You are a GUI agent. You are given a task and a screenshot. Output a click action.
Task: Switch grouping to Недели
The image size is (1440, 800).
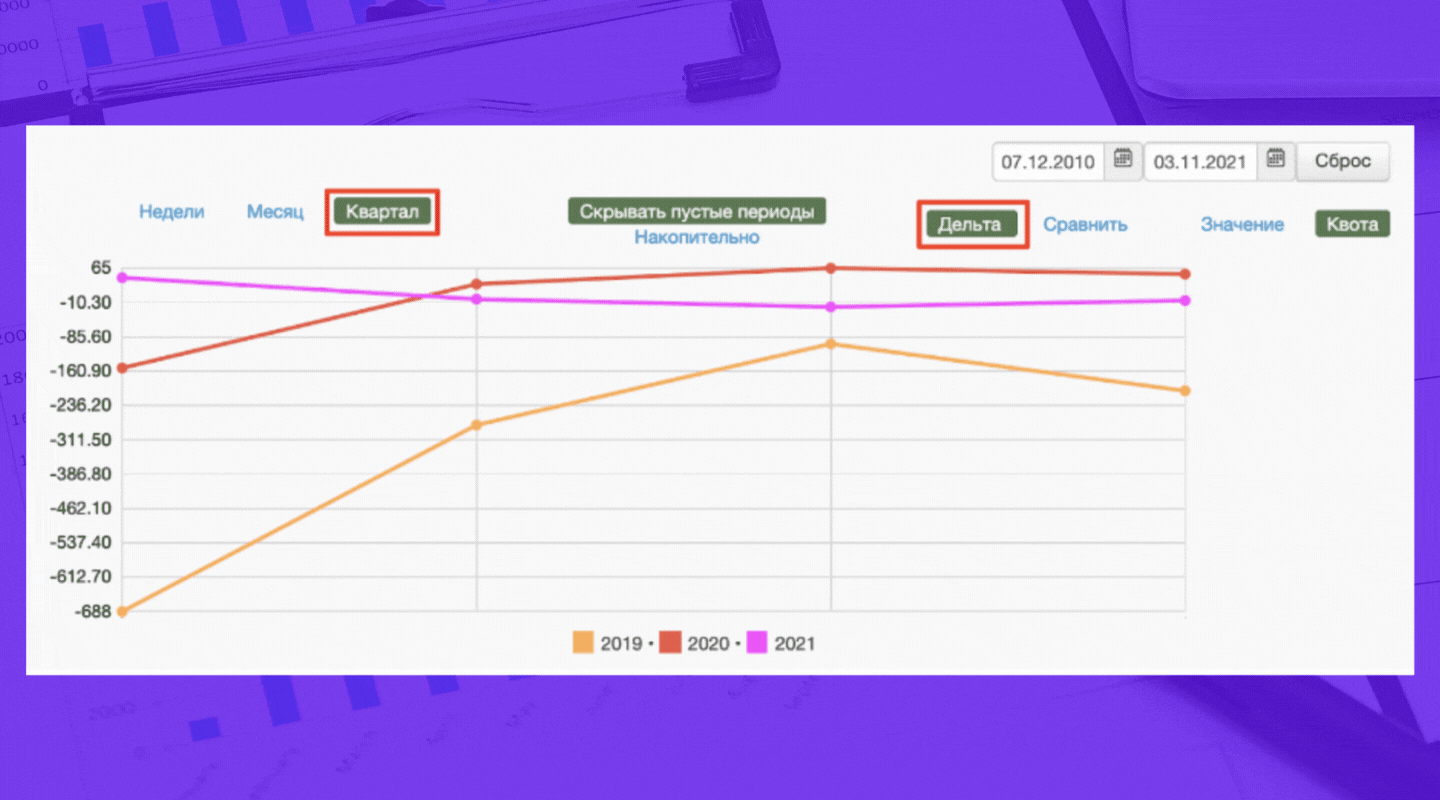tap(172, 212)
